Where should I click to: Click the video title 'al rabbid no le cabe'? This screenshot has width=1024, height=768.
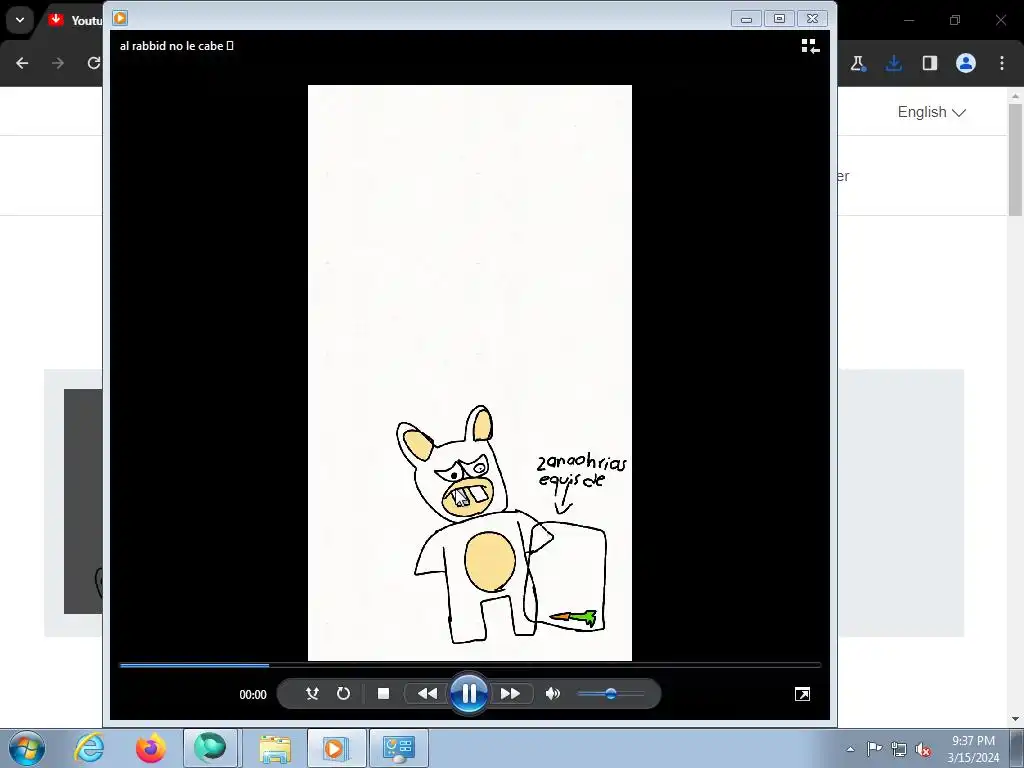(176, 46)
